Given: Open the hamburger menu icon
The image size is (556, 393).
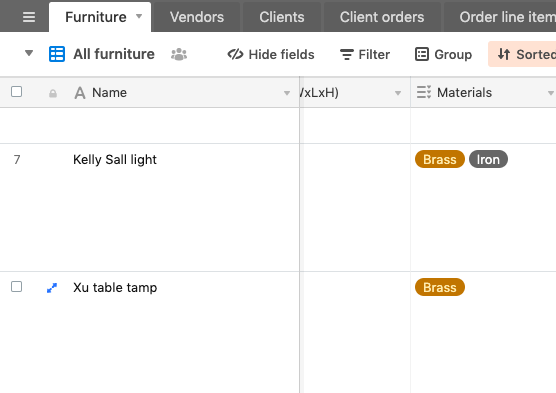Looking at the screenshot, I should [29, 17].
